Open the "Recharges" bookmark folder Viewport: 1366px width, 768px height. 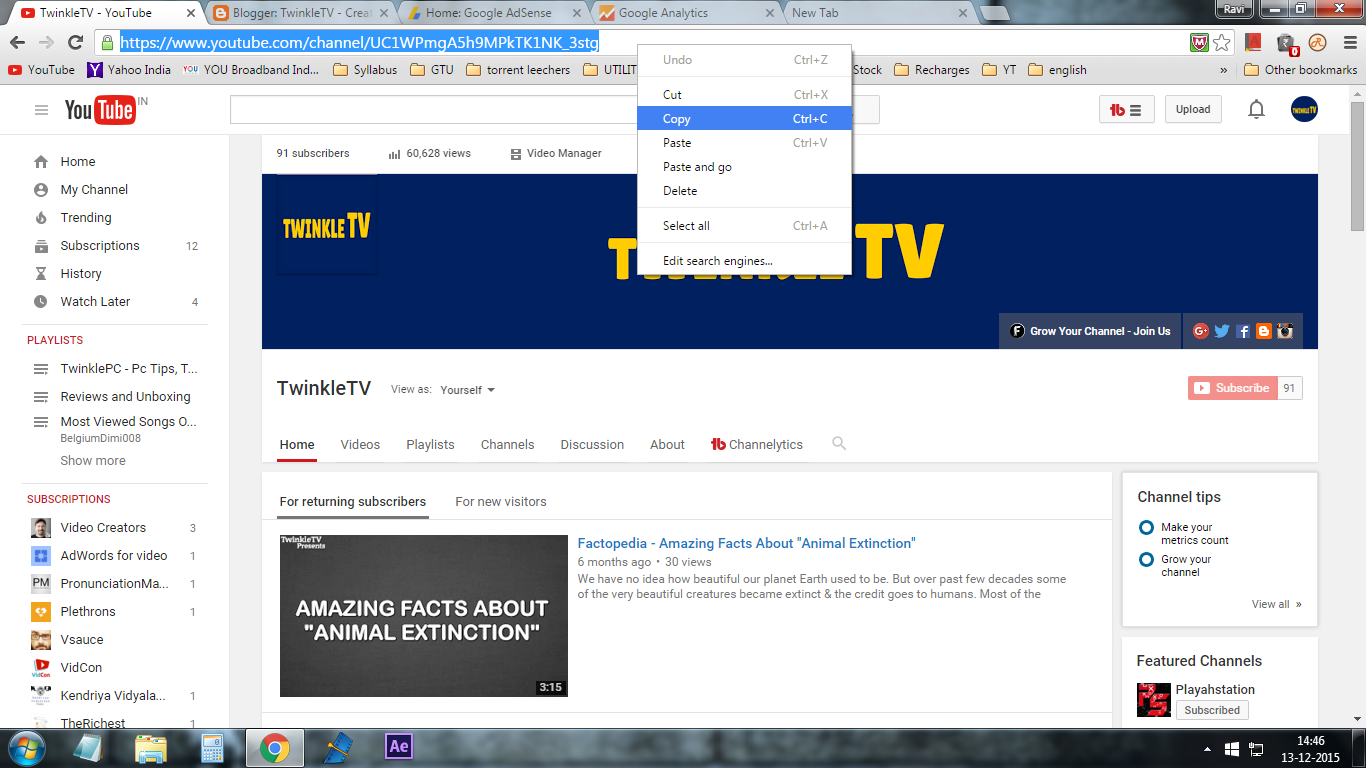click(932, 70)
